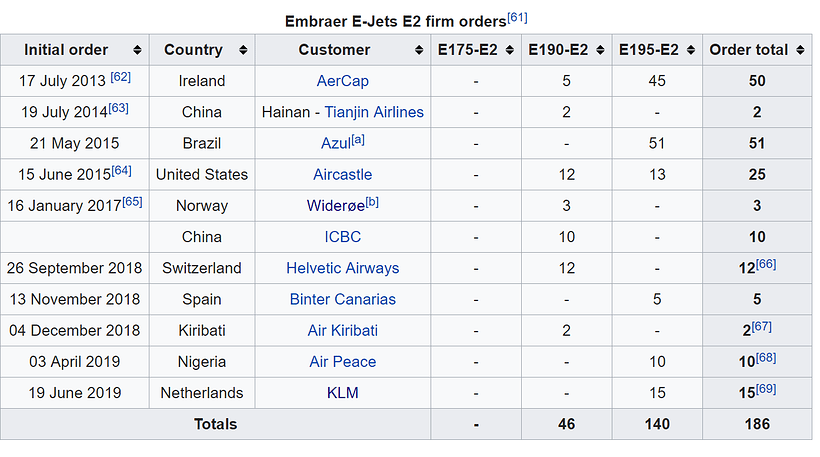Sort by Customer column arrows
Screen dimensions: 820x457
point(419,50)
